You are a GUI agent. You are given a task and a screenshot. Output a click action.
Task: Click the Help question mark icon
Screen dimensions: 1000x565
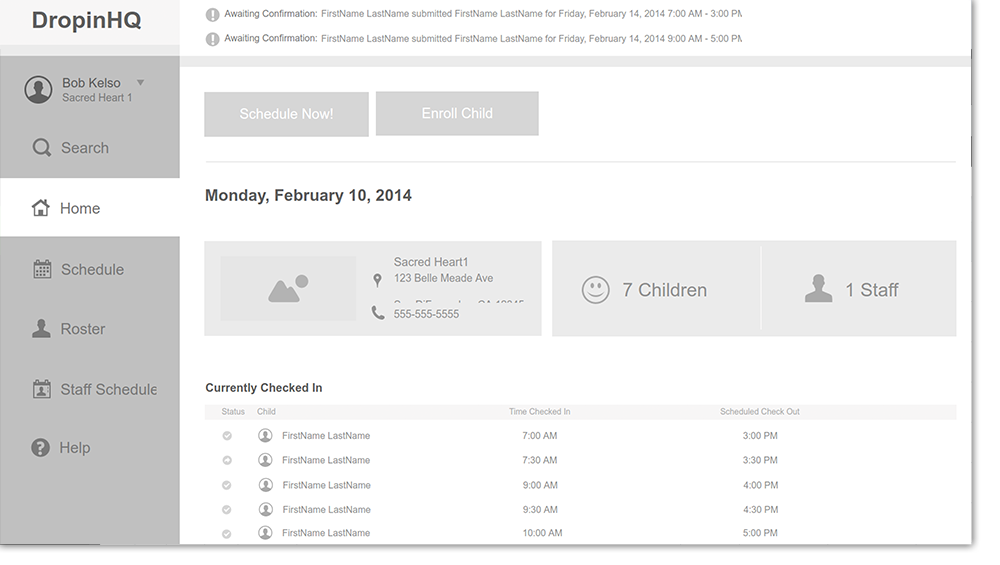pyautogui.click(x=40, y=448)
